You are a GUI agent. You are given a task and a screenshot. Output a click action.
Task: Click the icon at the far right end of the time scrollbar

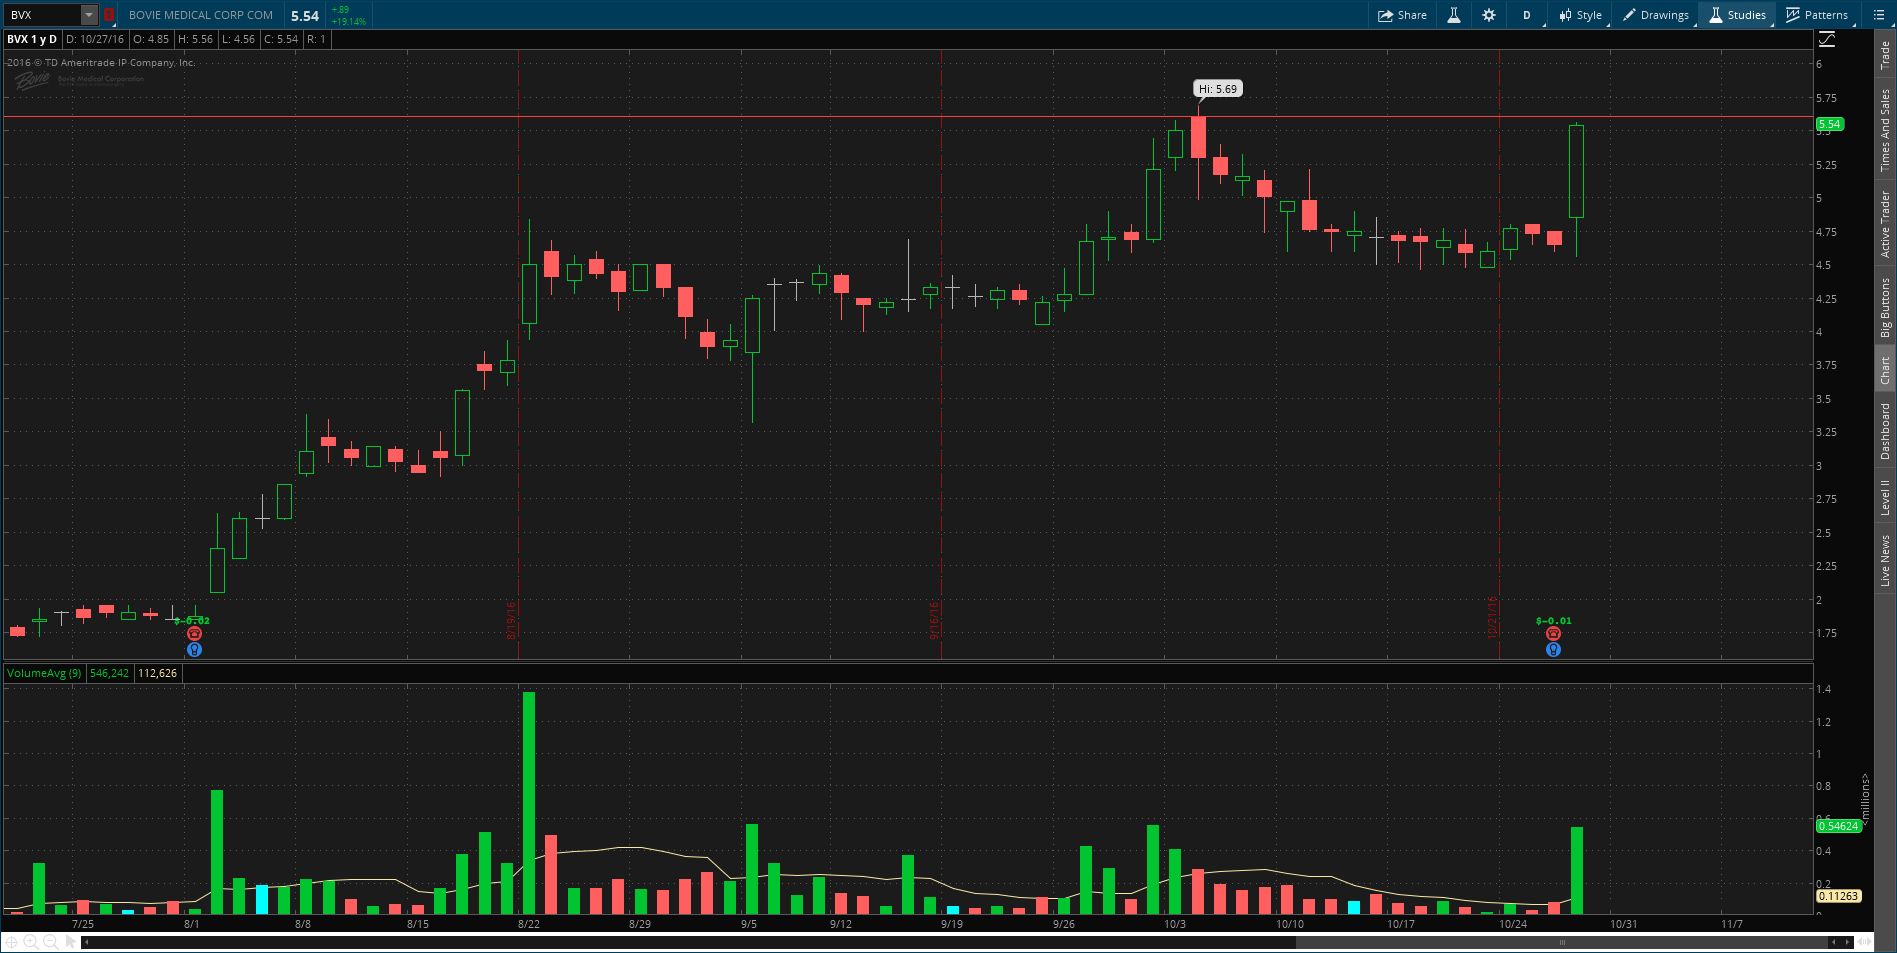pyautogui.click(x=1866, y=942)
